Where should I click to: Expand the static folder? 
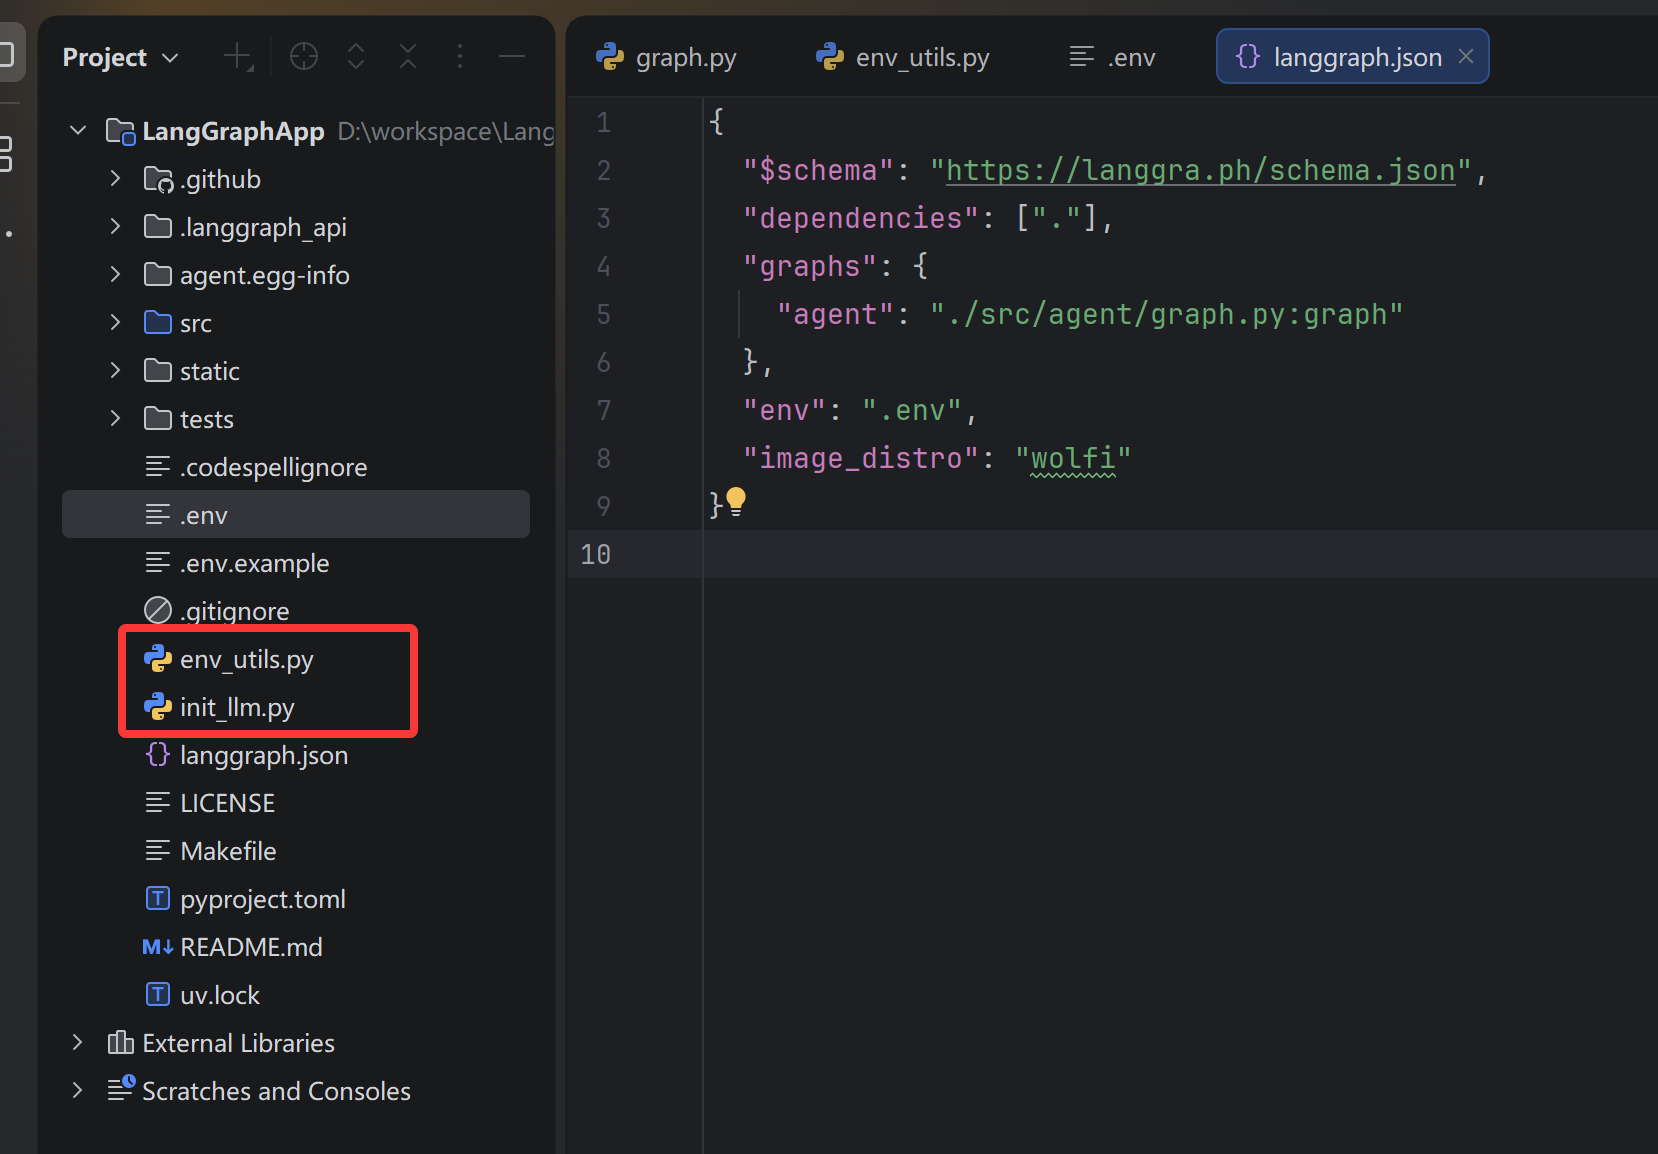[115, 371]
